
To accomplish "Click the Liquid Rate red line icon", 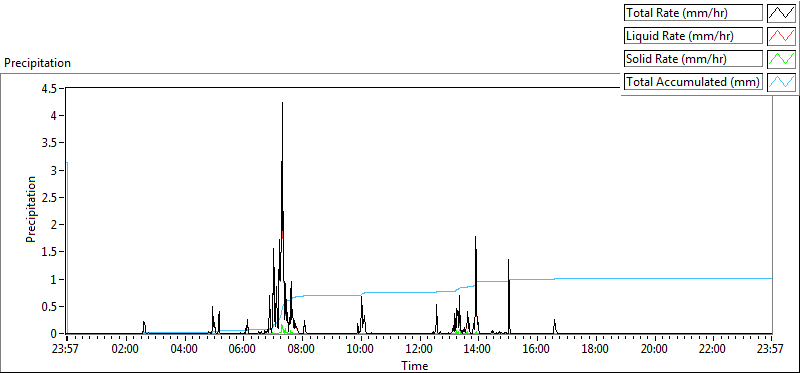I will [782, 36].
